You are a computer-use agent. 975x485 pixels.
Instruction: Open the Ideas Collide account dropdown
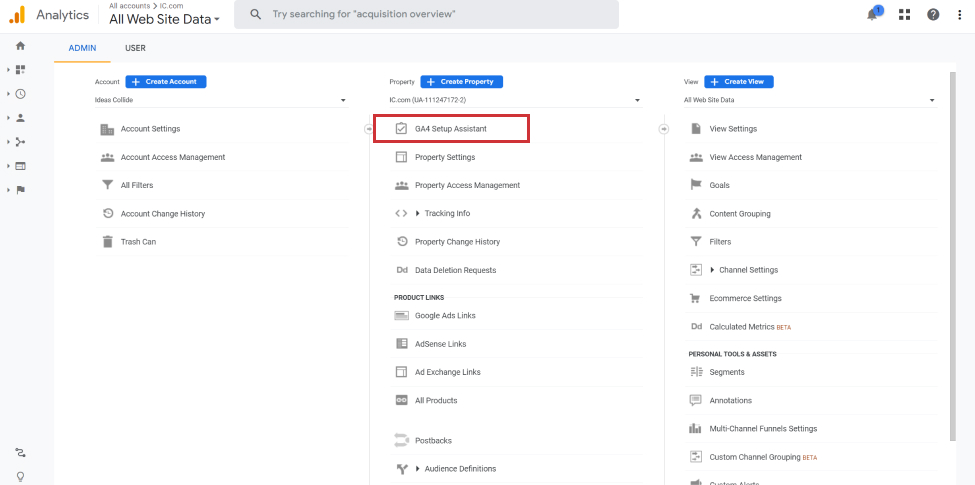[220, 100]
